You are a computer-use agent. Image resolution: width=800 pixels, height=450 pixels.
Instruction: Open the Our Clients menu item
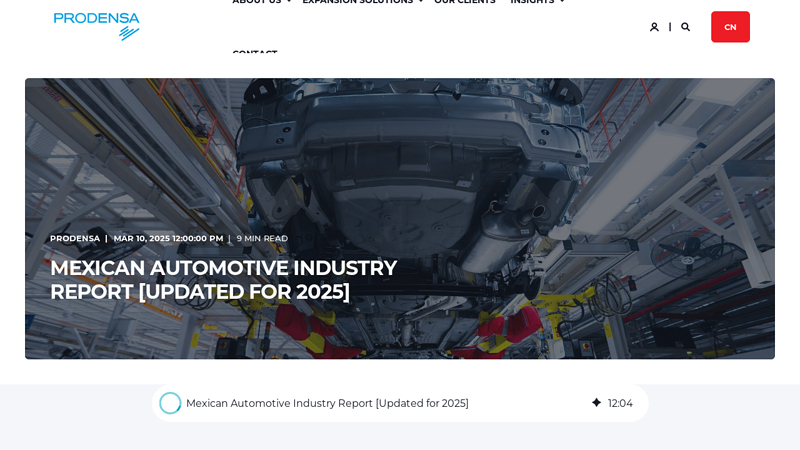pyautogui.click(x=465, y=2)
